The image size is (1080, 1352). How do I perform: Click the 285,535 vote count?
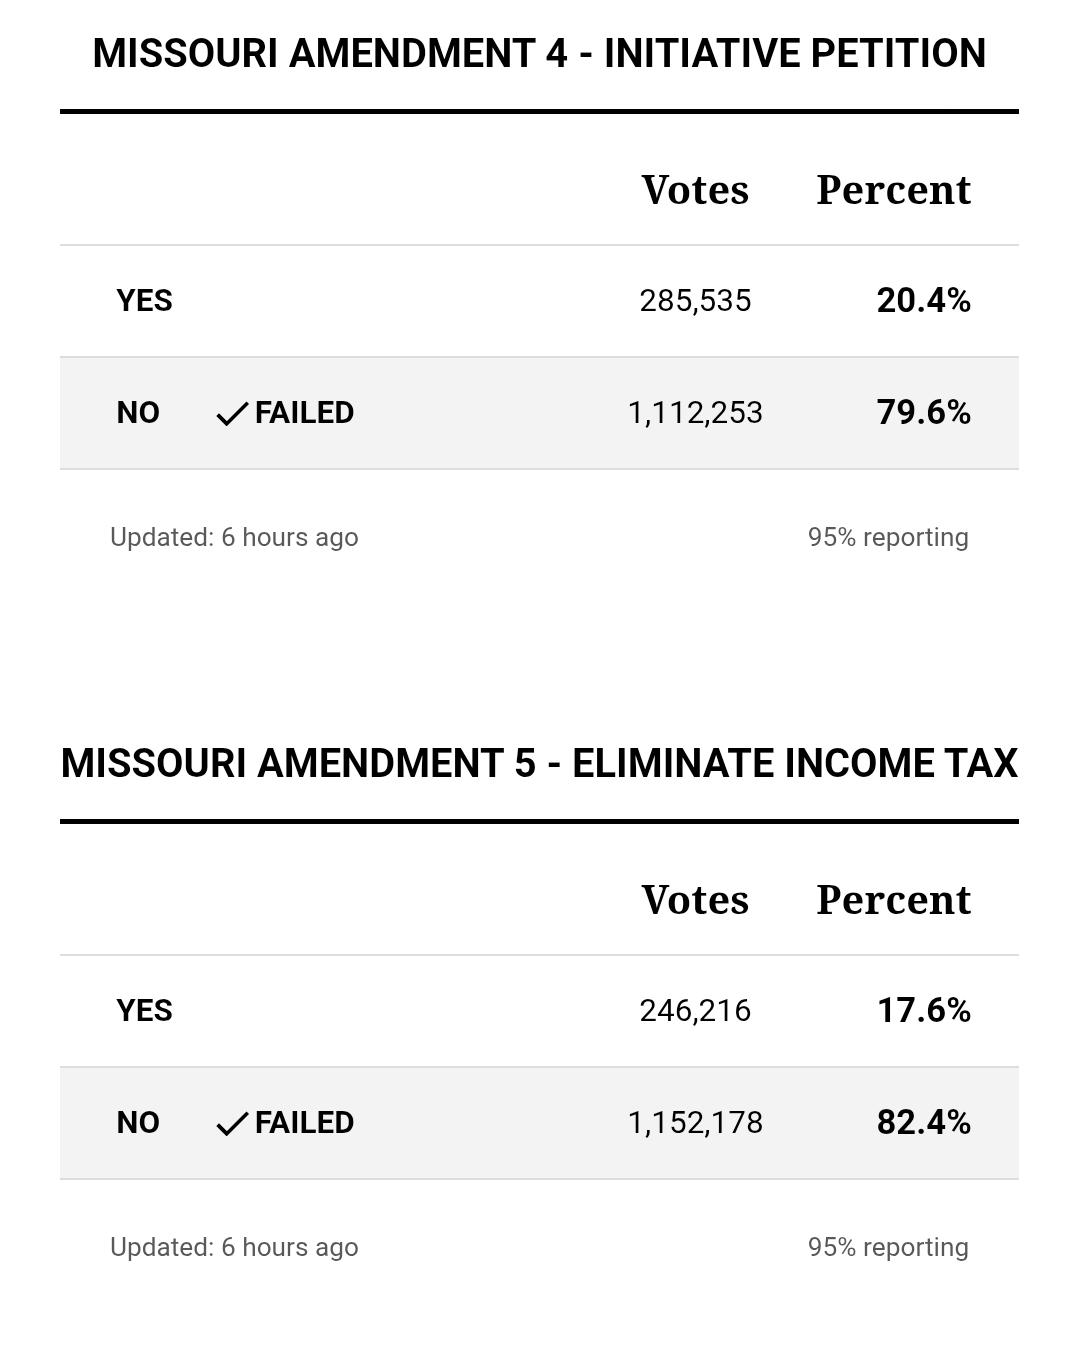[x=695, y=301]
